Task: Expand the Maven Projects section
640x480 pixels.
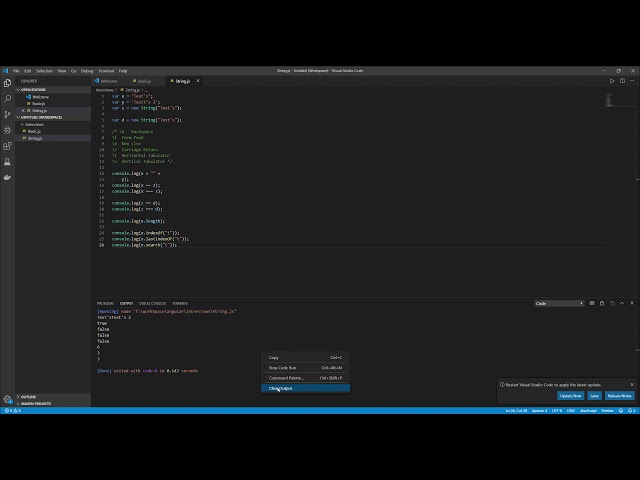Action: 53,404
